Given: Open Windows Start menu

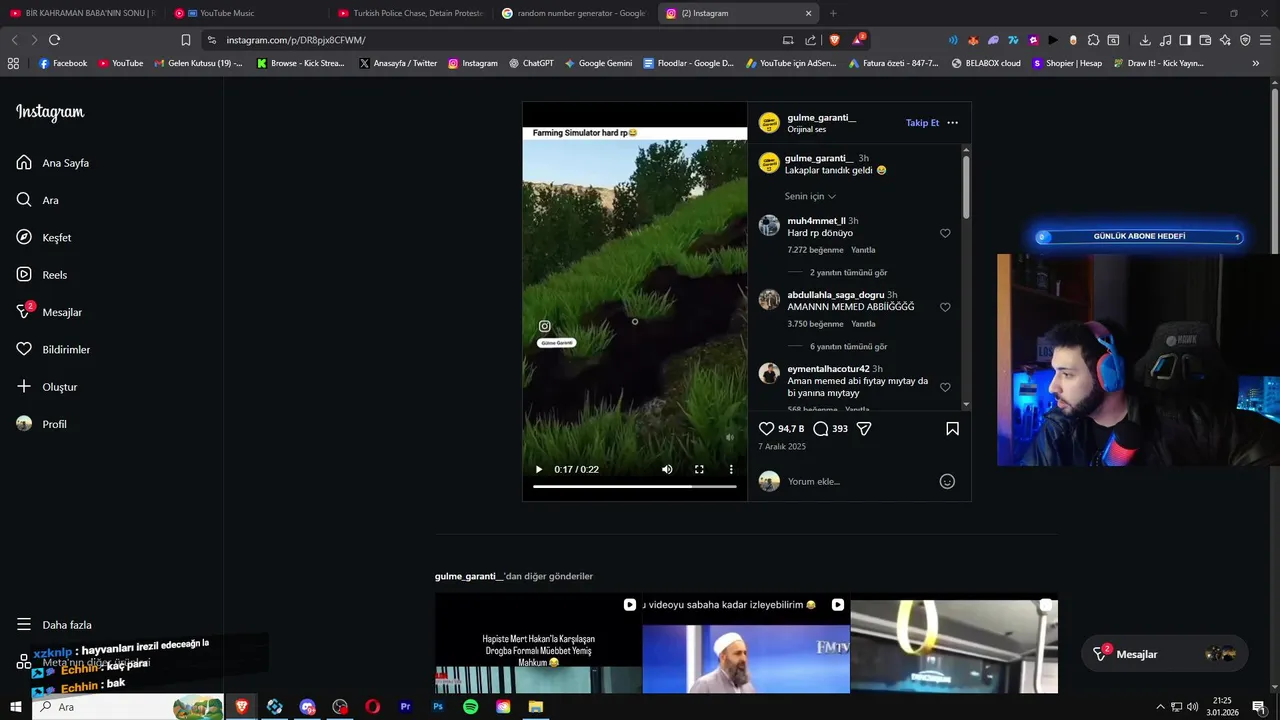Looking at the screenshot, I should click(15, 707).
